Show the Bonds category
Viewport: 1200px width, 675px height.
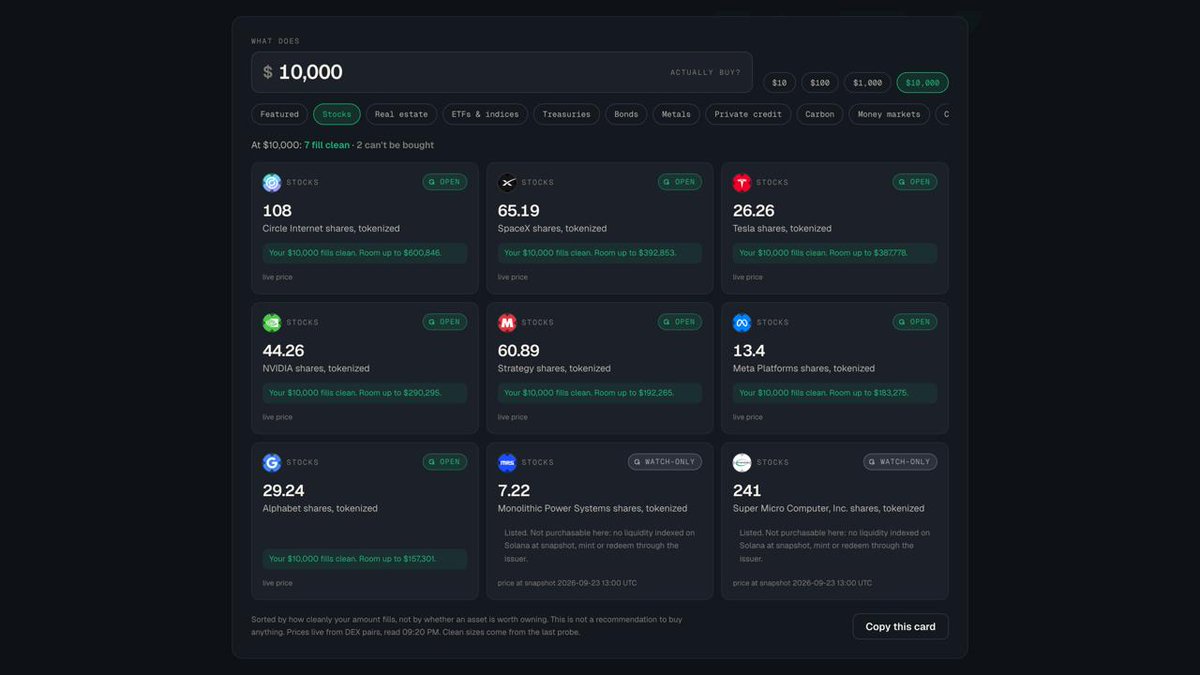click(x=626, y=114)
